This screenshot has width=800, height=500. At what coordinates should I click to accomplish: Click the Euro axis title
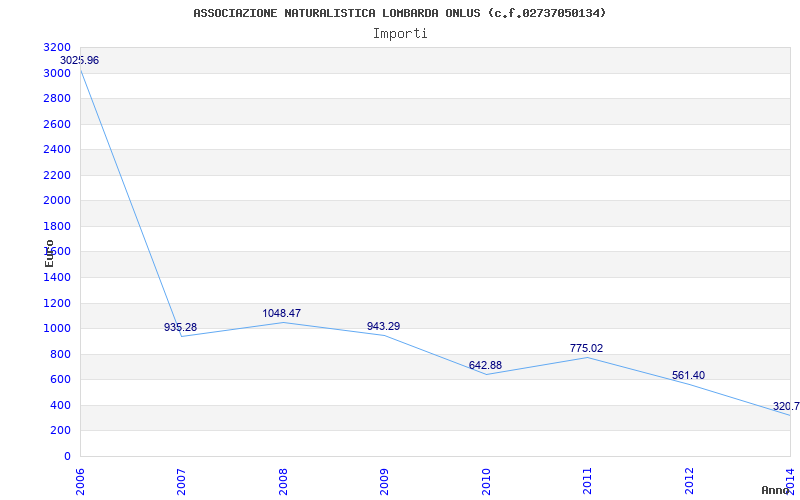[x=49, y=253]
